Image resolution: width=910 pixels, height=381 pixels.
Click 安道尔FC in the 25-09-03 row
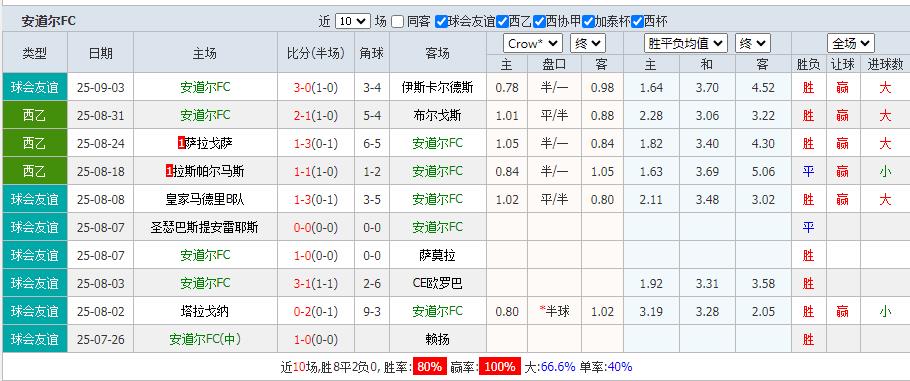tap(205, 88)
